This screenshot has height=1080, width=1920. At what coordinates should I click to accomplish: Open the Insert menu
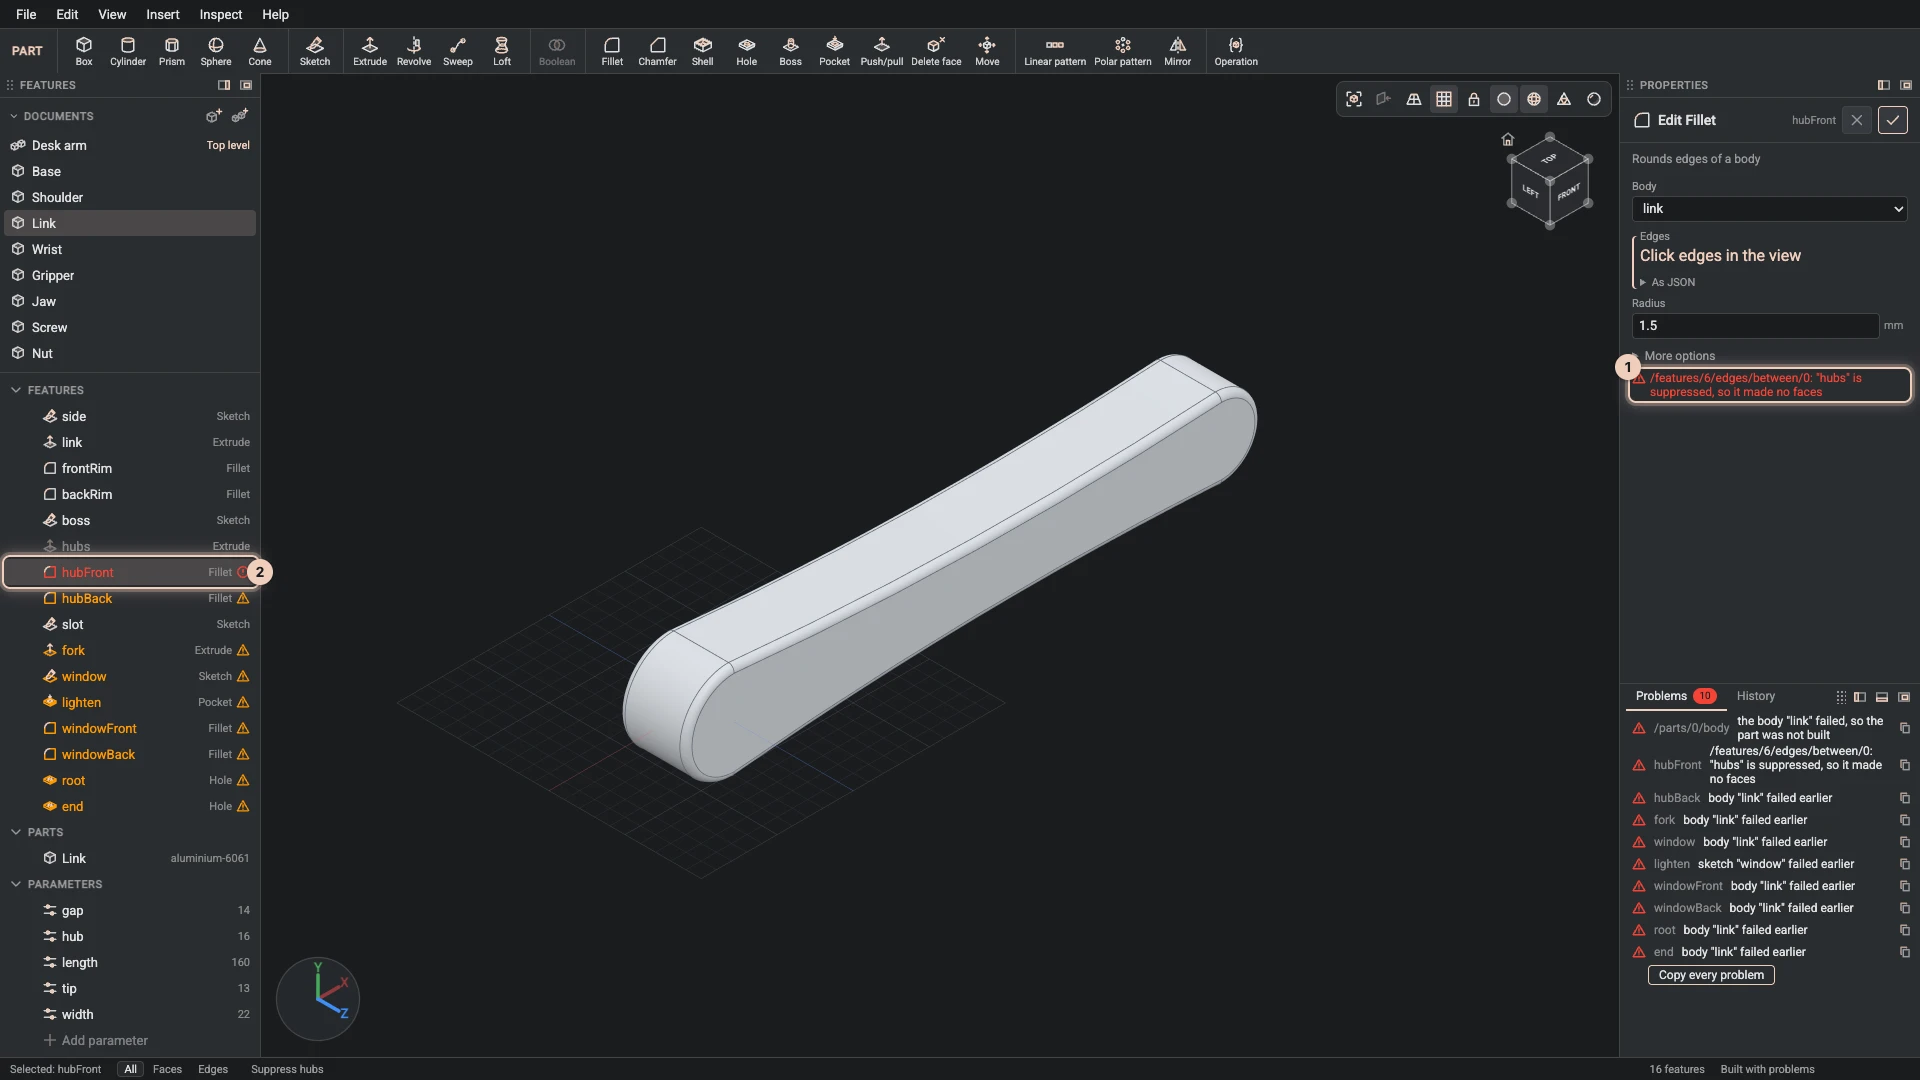click(163, 14)
